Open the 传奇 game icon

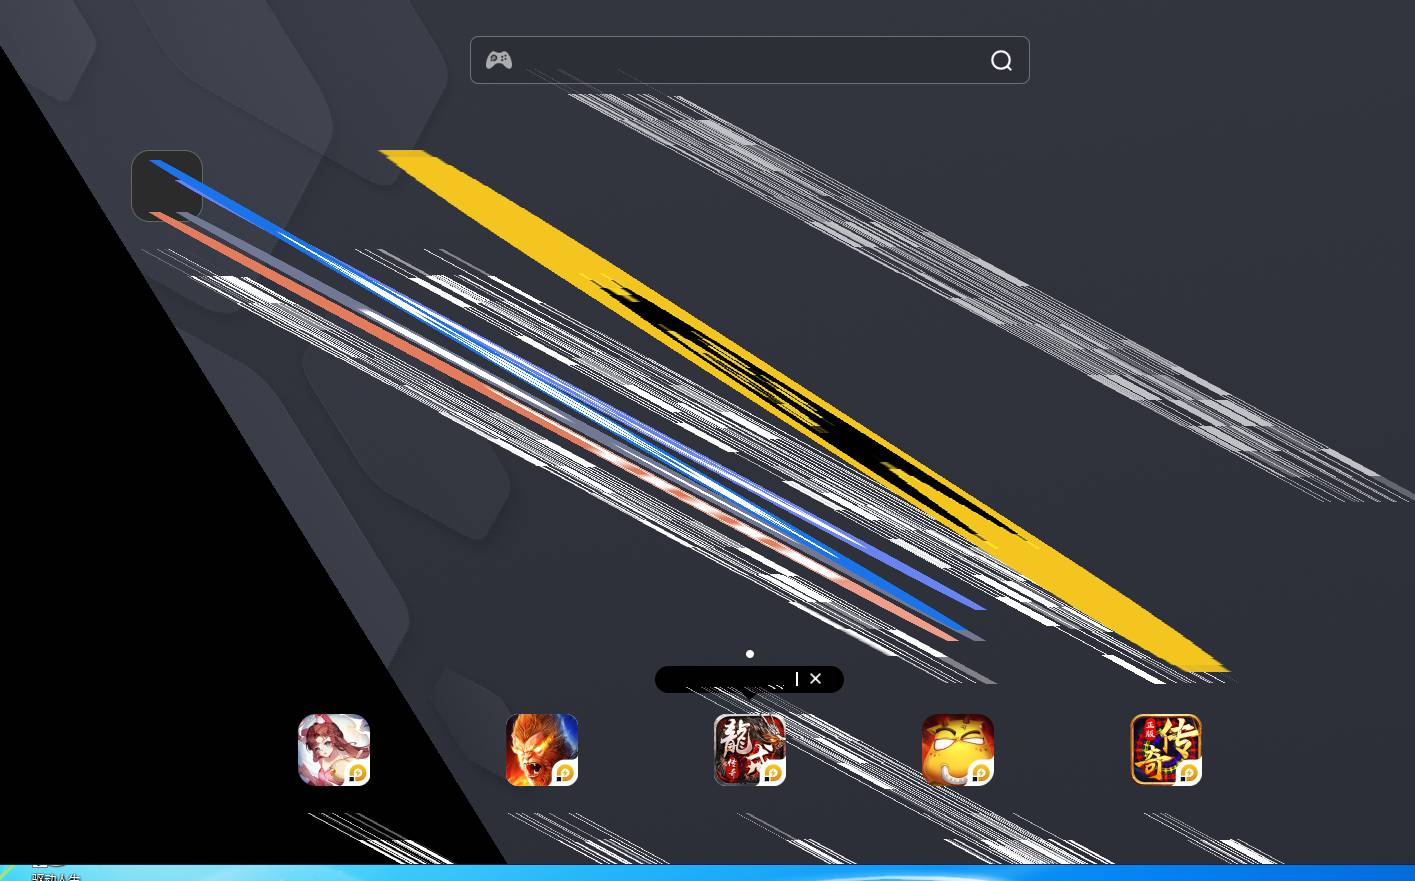click(1165, 749)
